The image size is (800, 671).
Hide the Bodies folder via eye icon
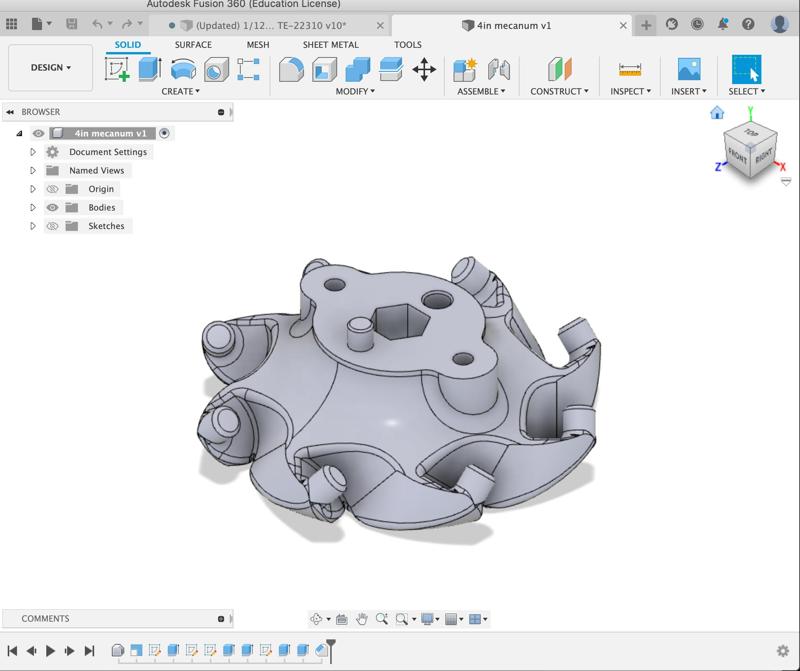point(53,208)
